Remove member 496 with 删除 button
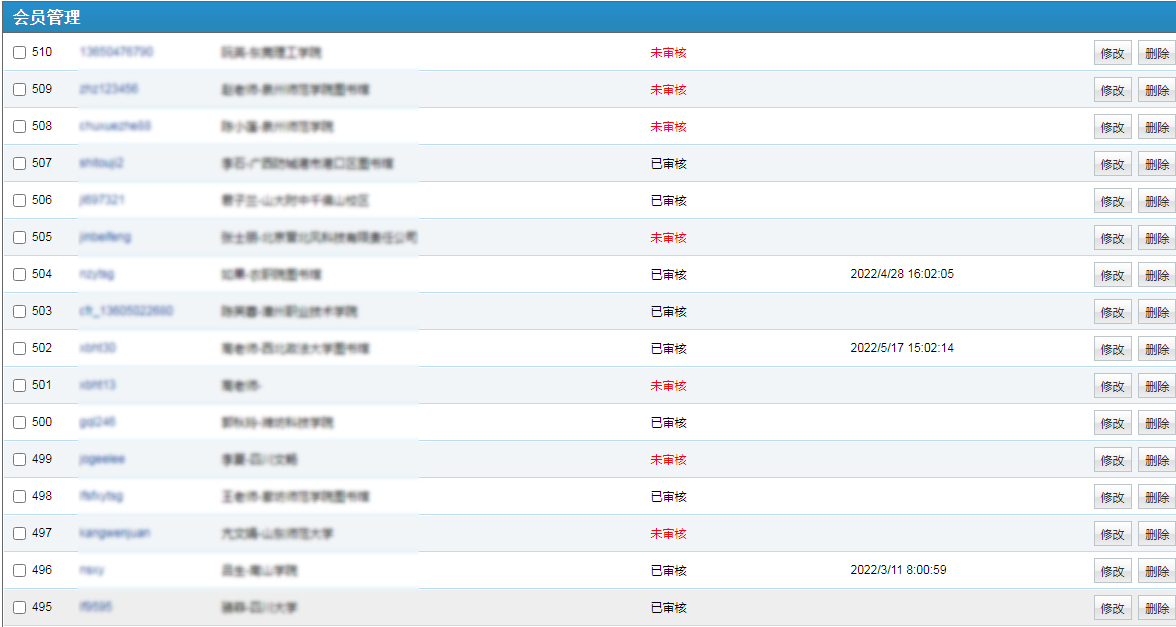Viewport: 1176px width, 627px height. pos(1156,571)
